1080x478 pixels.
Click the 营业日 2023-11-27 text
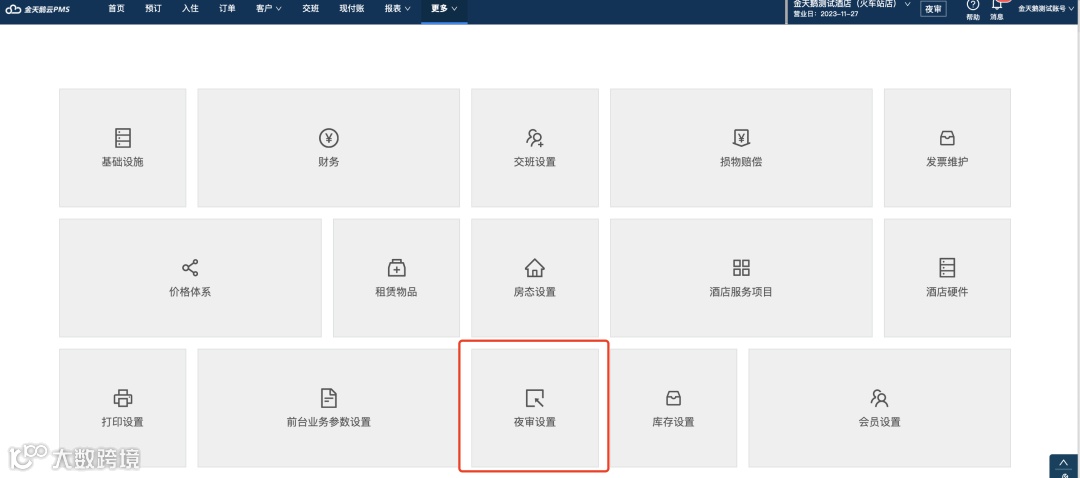[826, 14]
